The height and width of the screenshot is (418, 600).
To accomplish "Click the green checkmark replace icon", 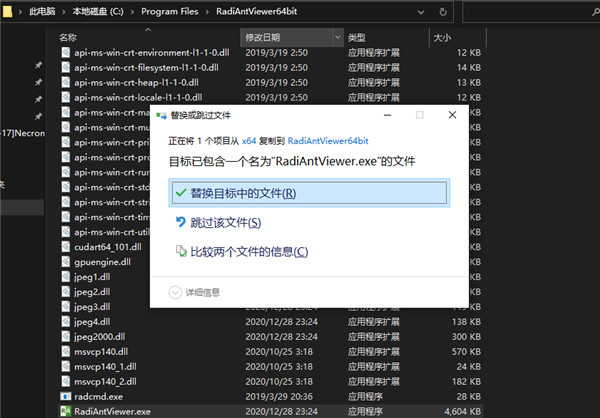I will point(181,193).
